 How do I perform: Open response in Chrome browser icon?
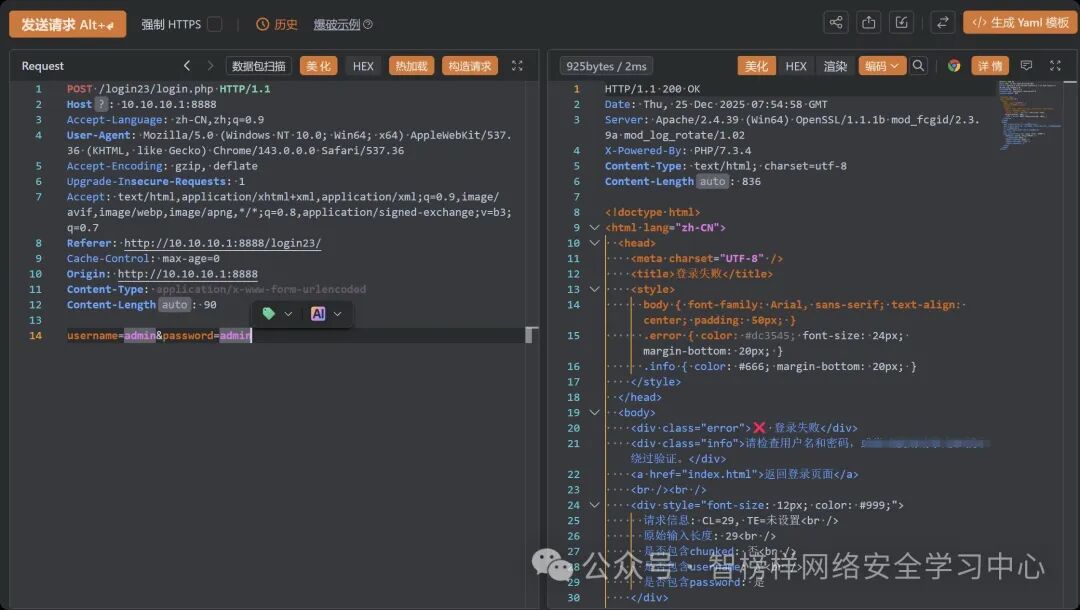954,65
